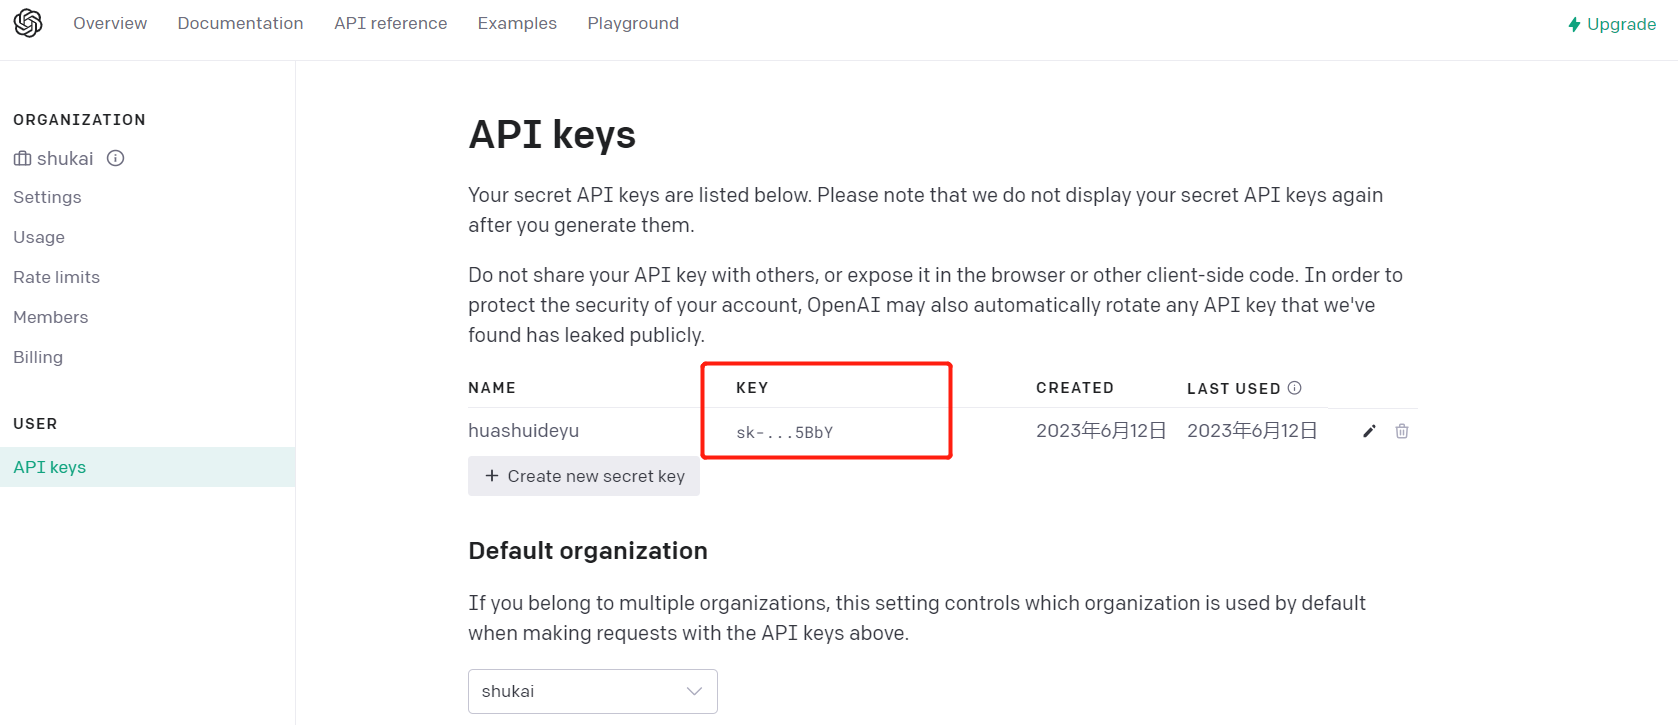Screen dimensions: 1678x725
Task: Click the OpenAI logo icon
Action: 28,23
